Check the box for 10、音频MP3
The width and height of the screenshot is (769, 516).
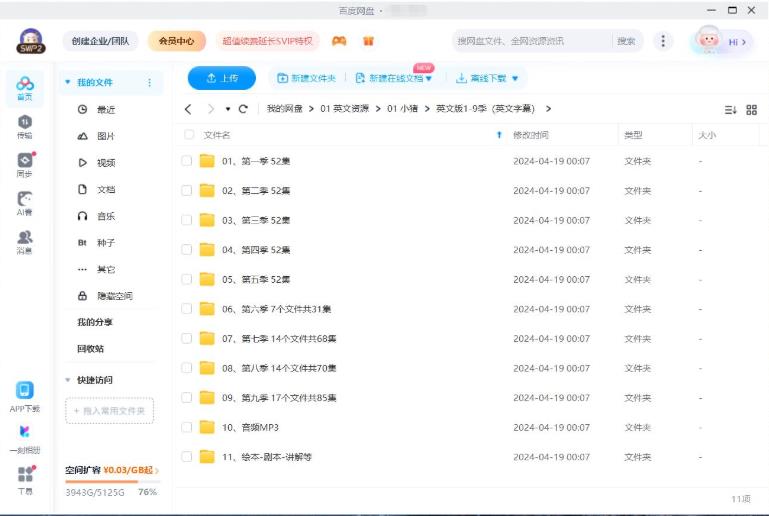tap(187, 427)
